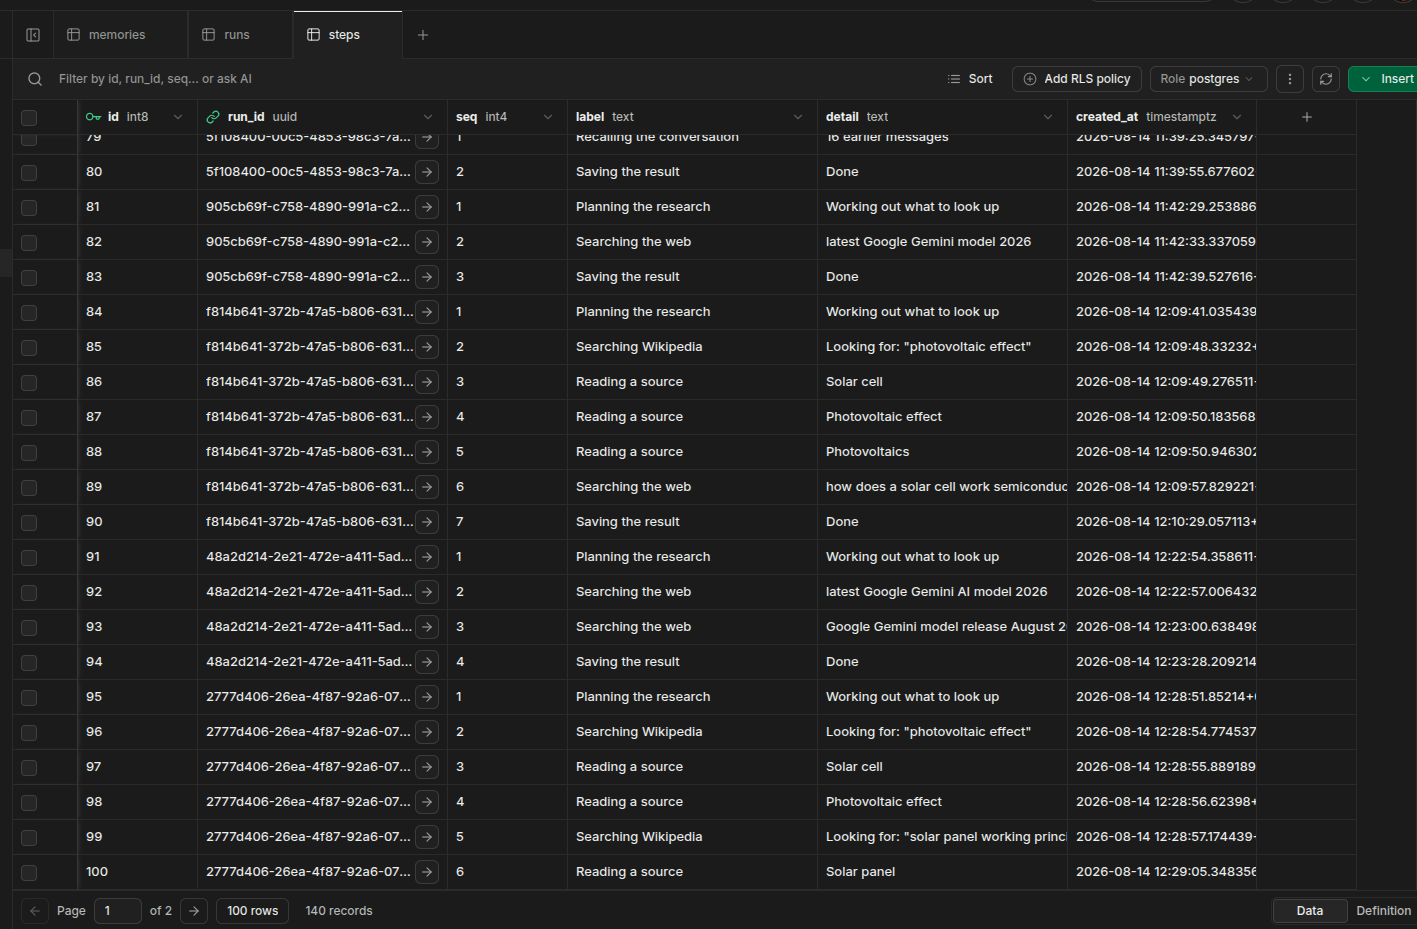Open the three-dot more options menu
Screen dimensions: 1417x929
[x=1290, y=79]
